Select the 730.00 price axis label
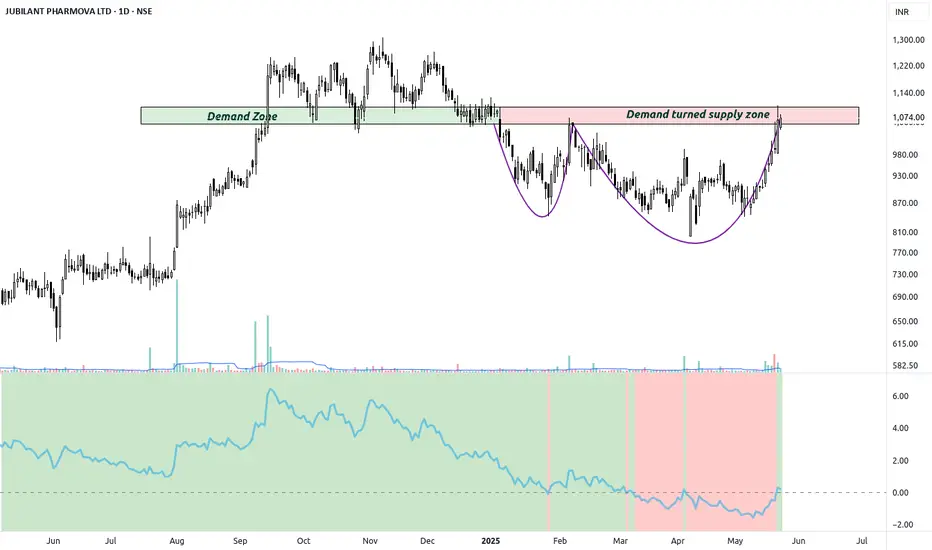Screen dimensions: 932x550 pyautogui.click(x=906, y=274)
